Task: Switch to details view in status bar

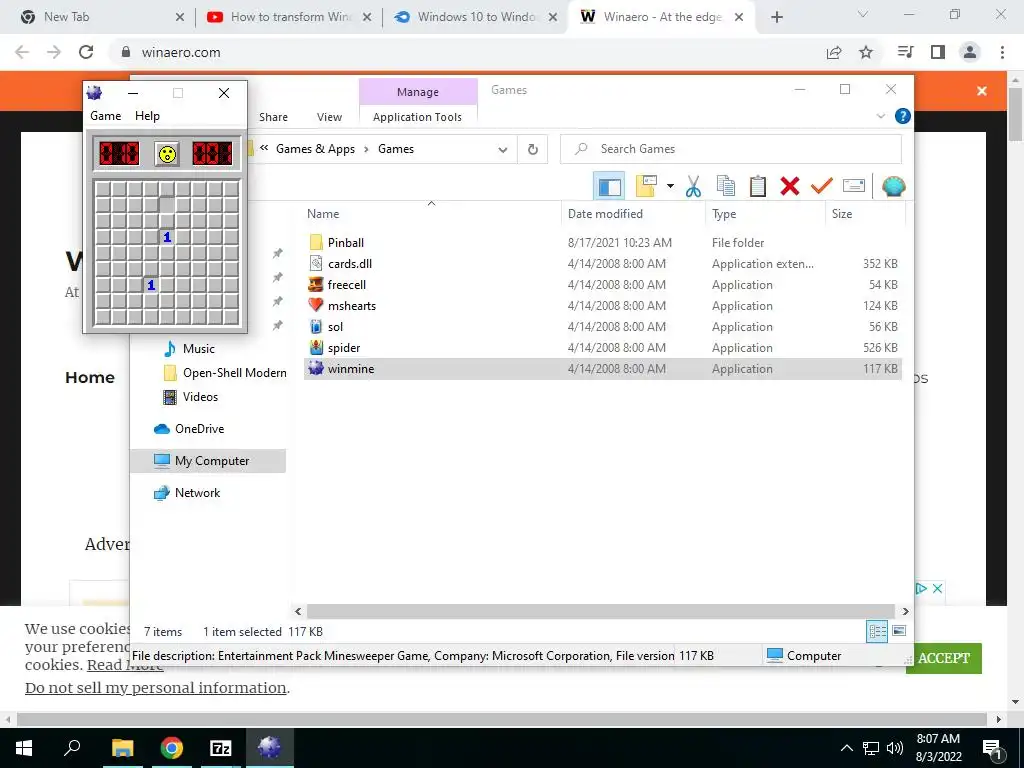Action: (877, 632)
